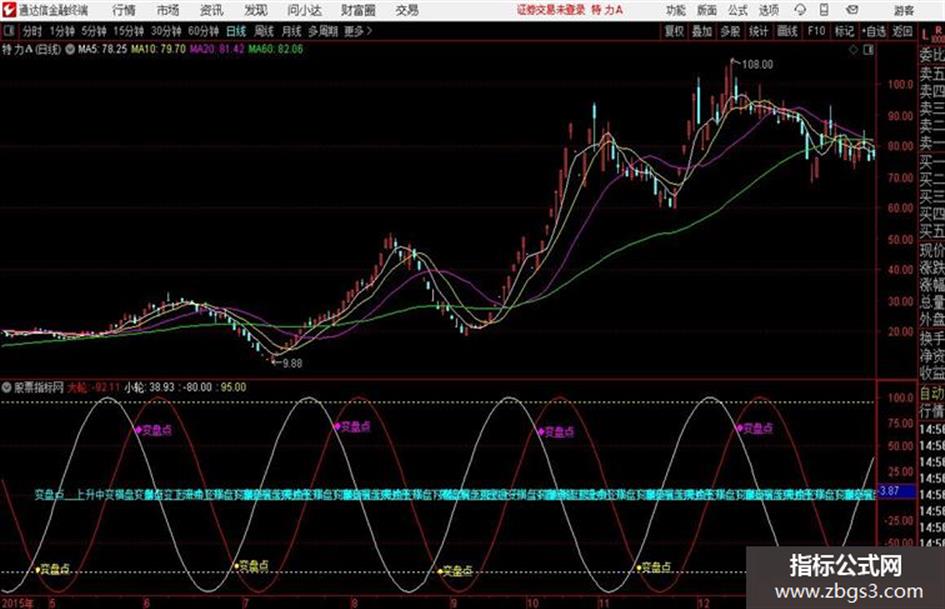Switch to 15分钟 period tab
The image size is (945, 609).
tap(128, 31)
